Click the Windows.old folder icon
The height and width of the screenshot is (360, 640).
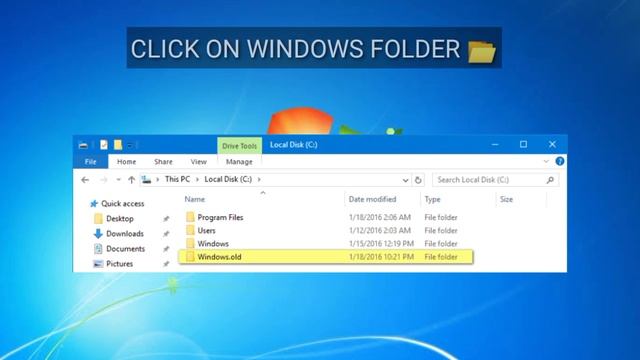190,256
